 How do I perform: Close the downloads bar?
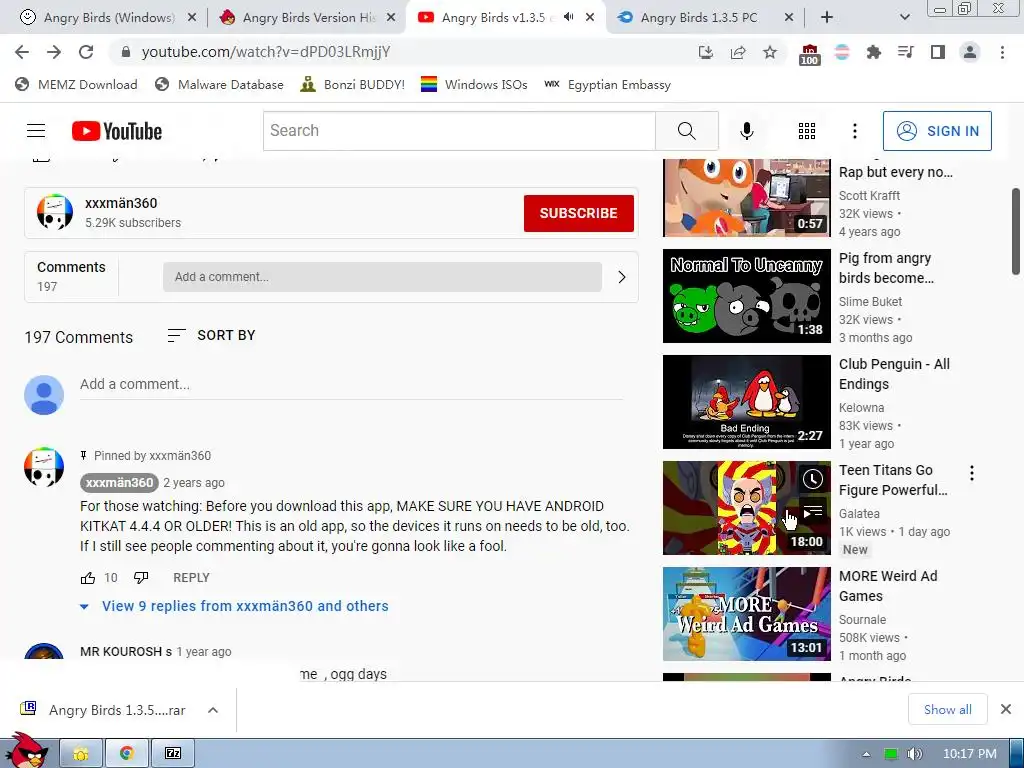(1006, 709)
